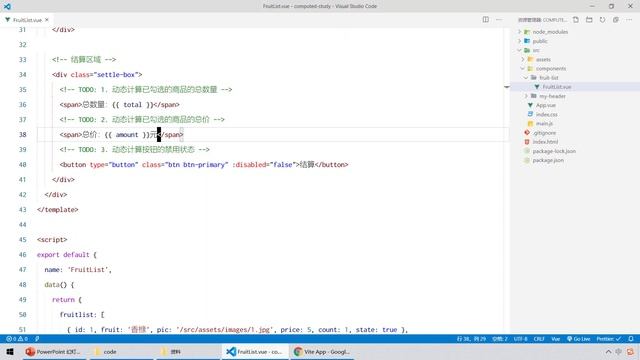Open the .gitignore file
The image size is (640, 360).
click(544, 133)
